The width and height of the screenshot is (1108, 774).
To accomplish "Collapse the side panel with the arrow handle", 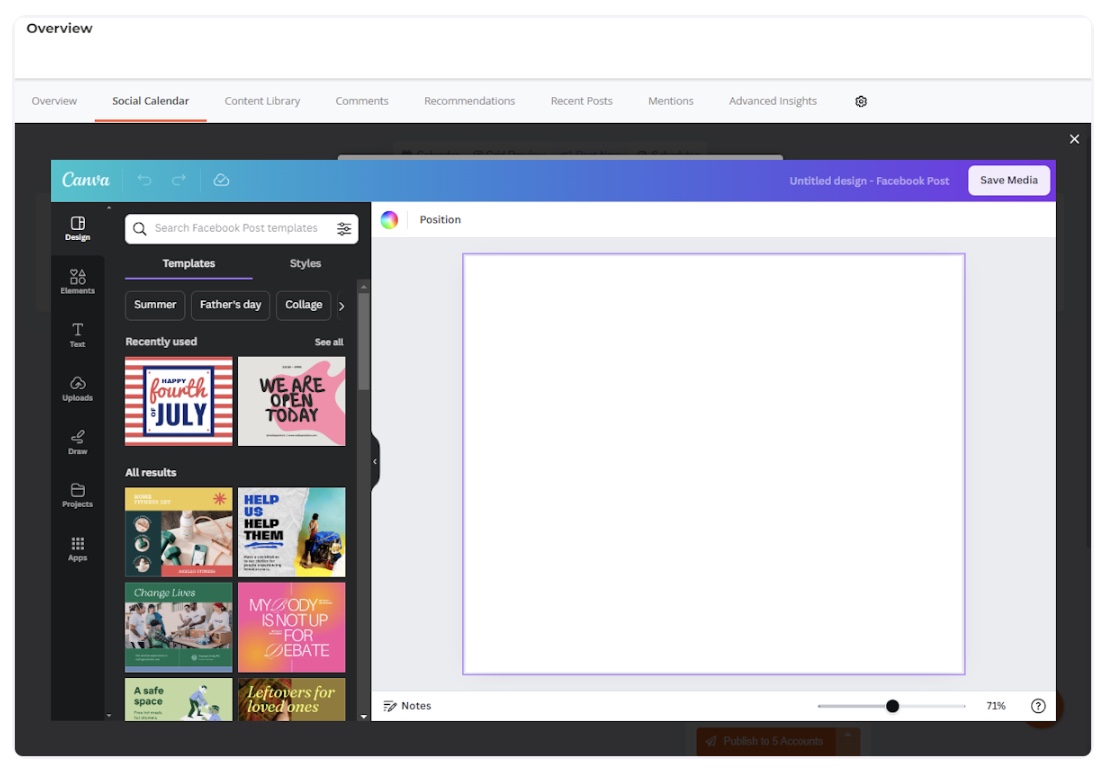I will [x=375, y=461].
